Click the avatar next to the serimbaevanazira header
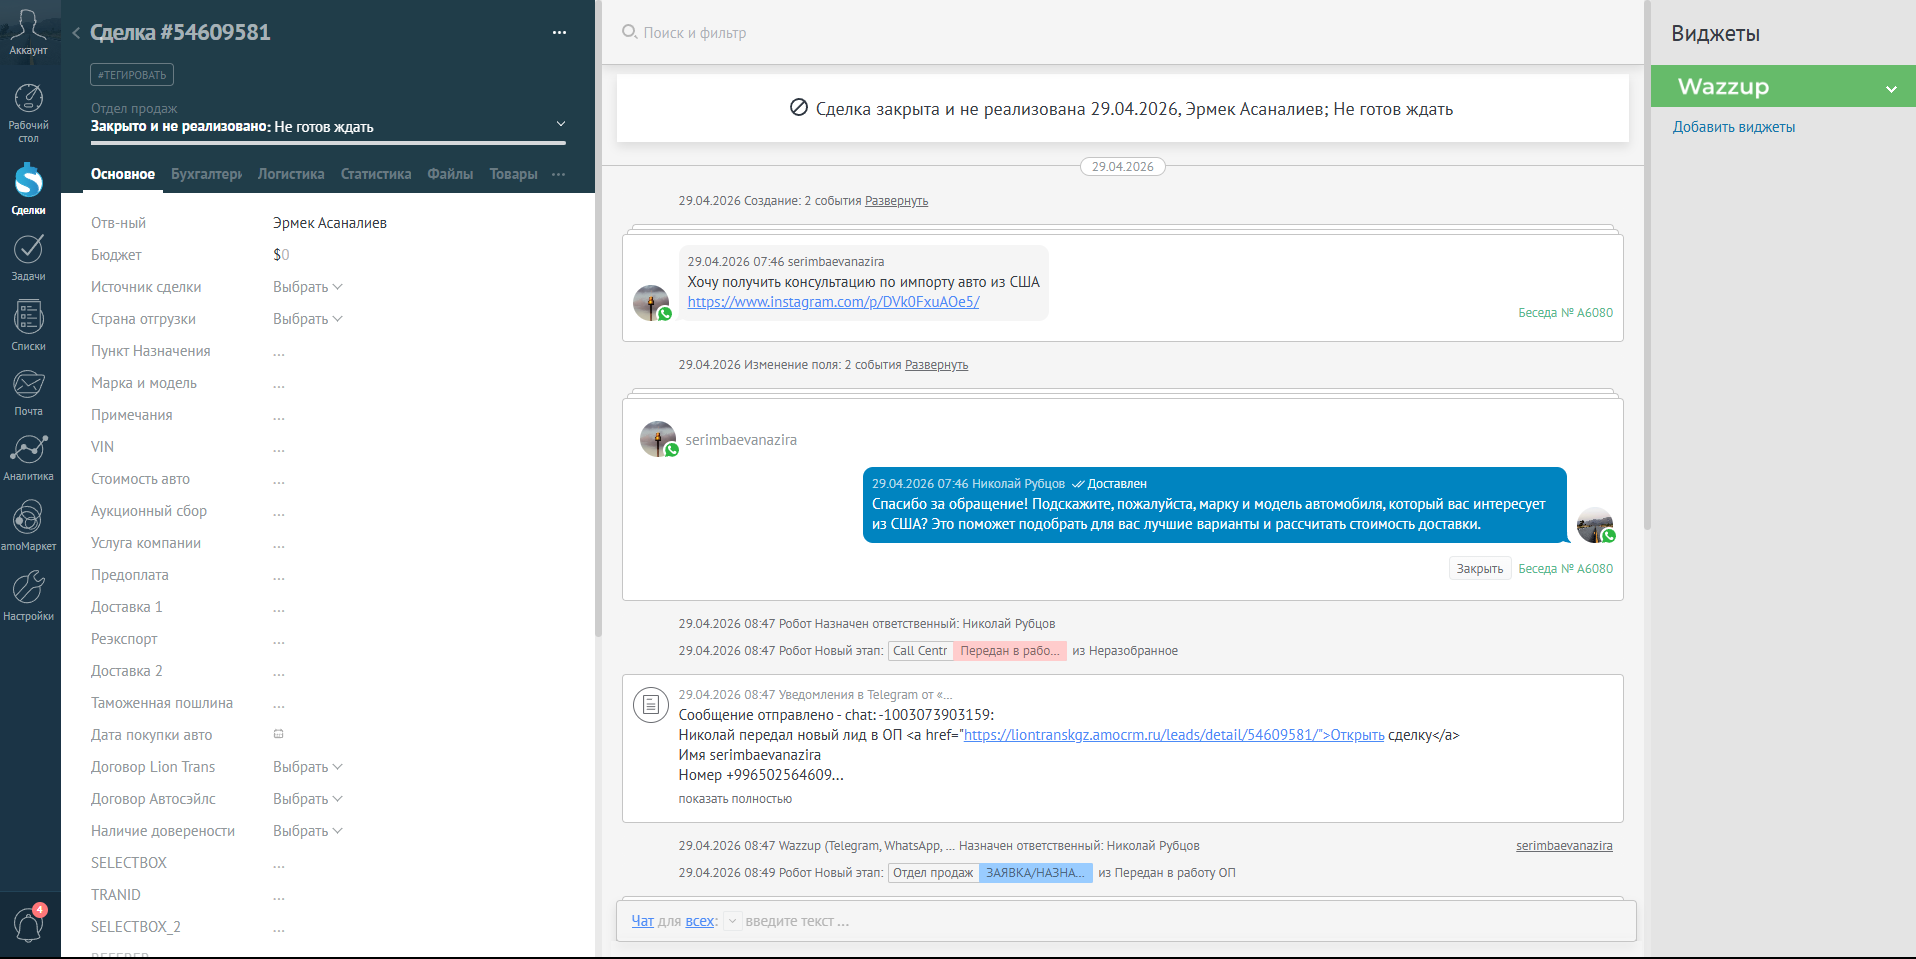 pos(659,439)
